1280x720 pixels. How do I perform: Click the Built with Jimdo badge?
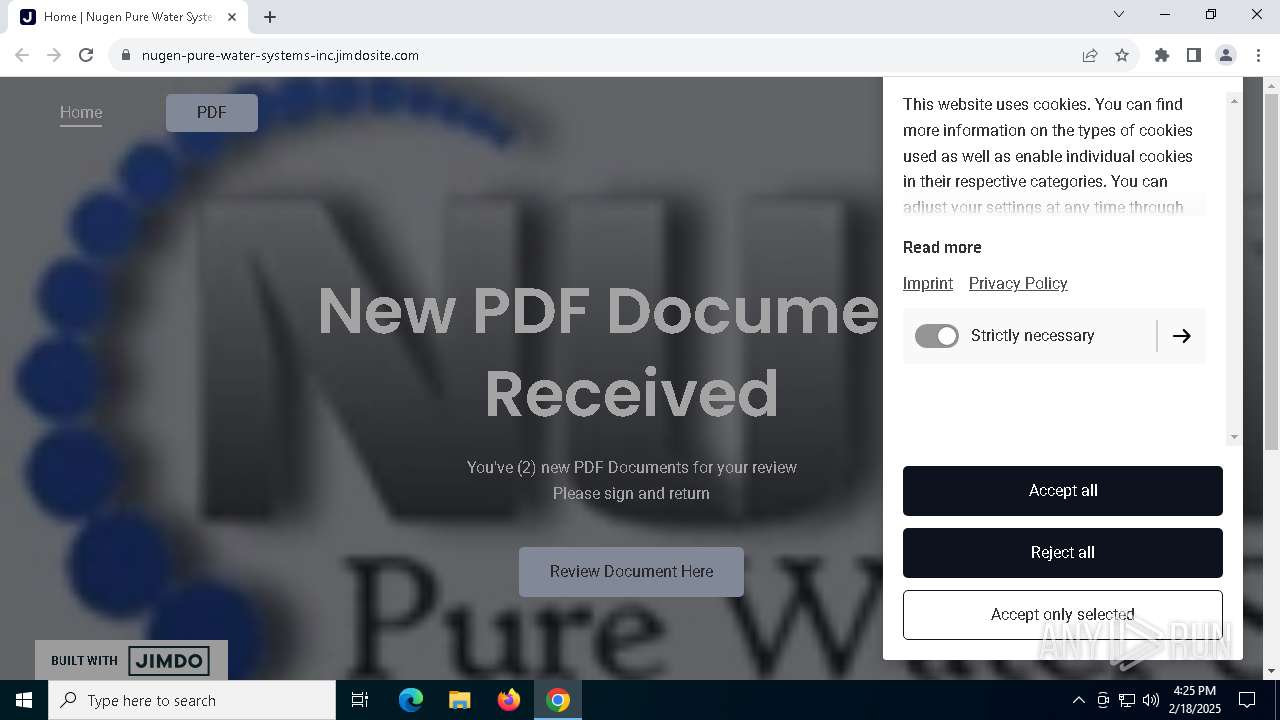[131, 660]
